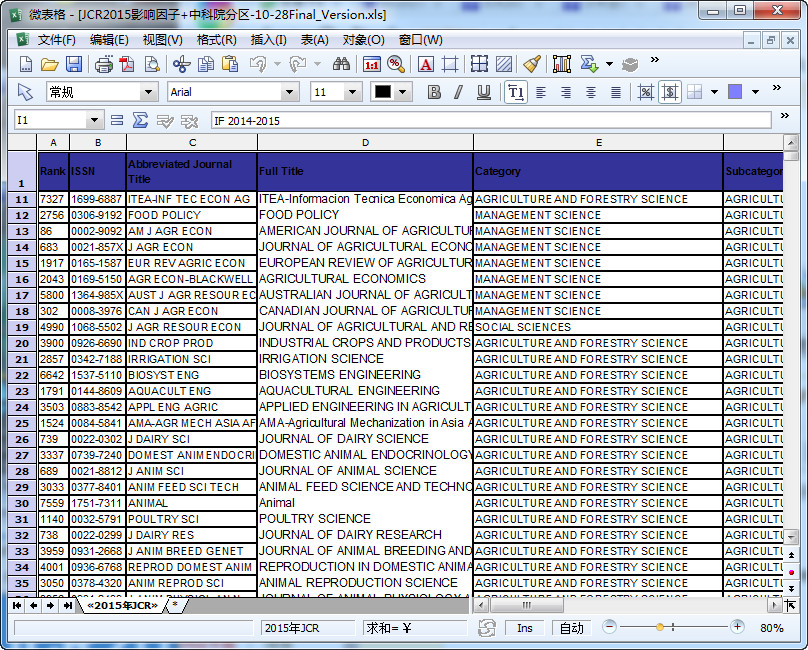Screen dimensions: 808x650
Task: Open the 表(A) menu
Action: pos(314,40)
